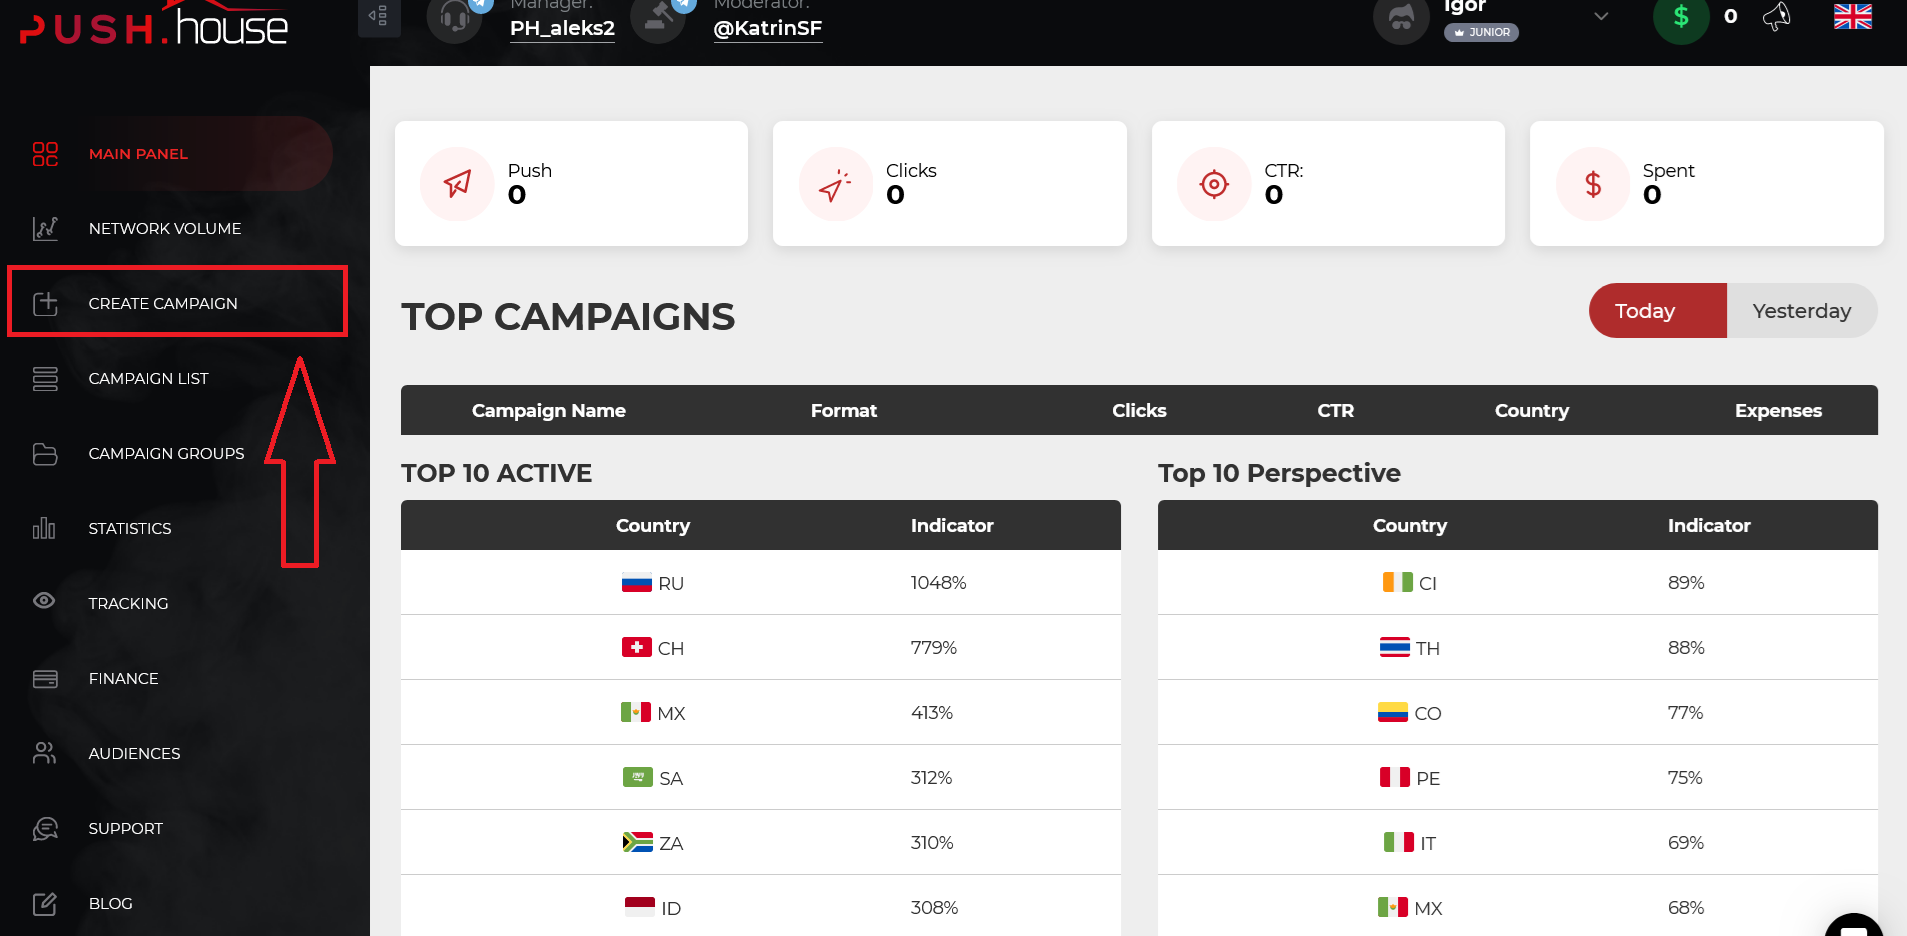Open the megaphone announcements icon

(x=1777, y=16)
